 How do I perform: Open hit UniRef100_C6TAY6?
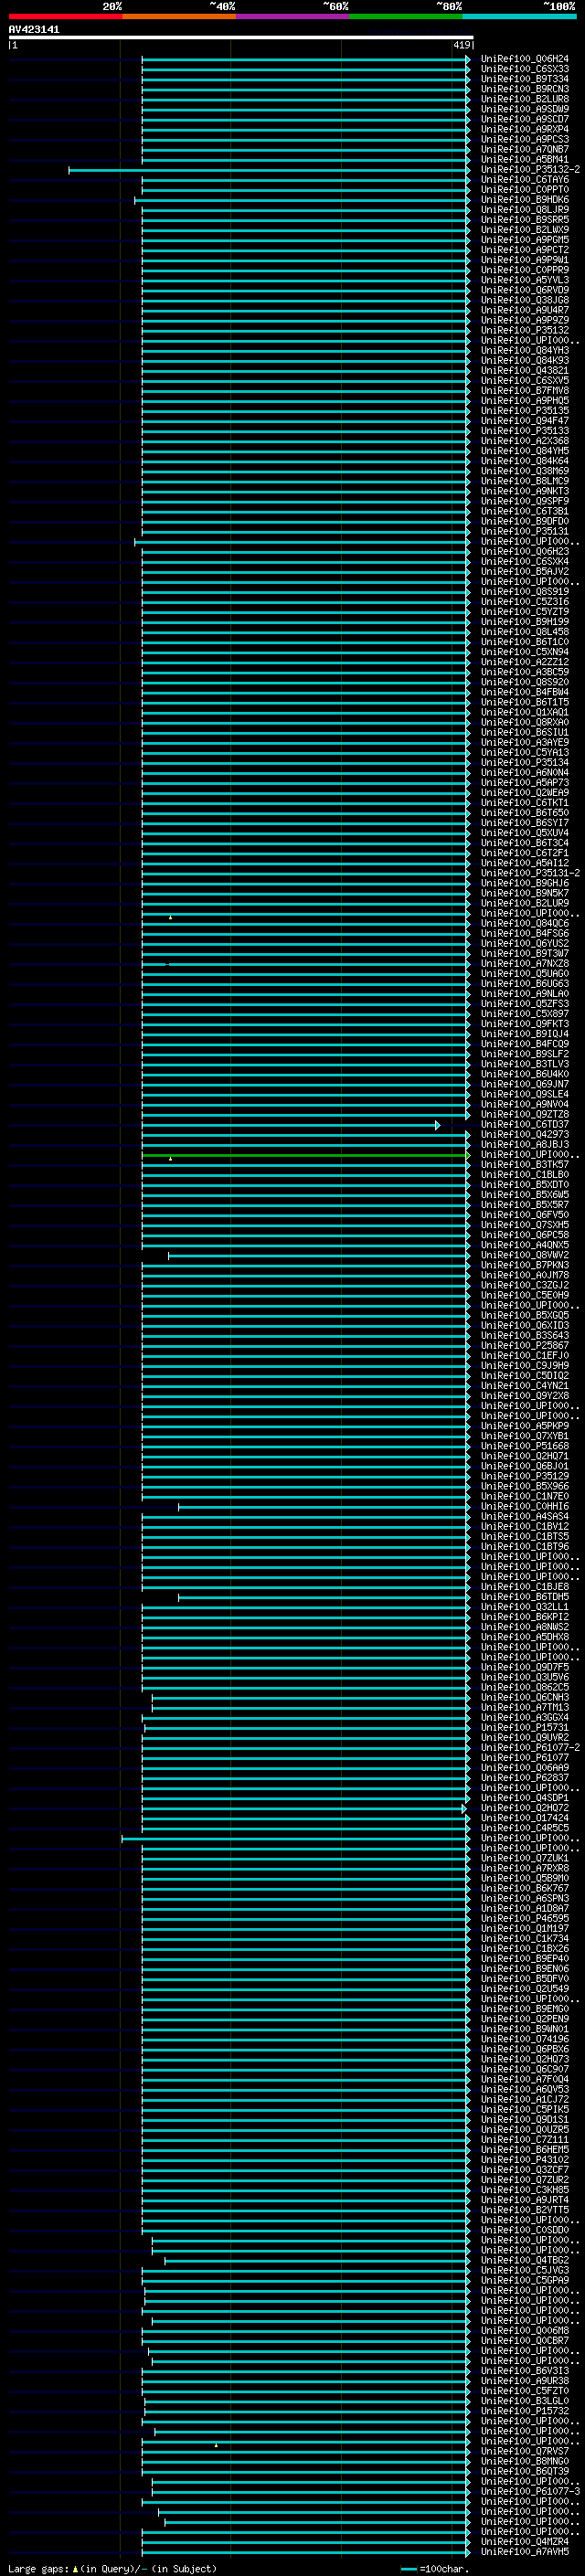pyautogui.click(x=525, y=180)
